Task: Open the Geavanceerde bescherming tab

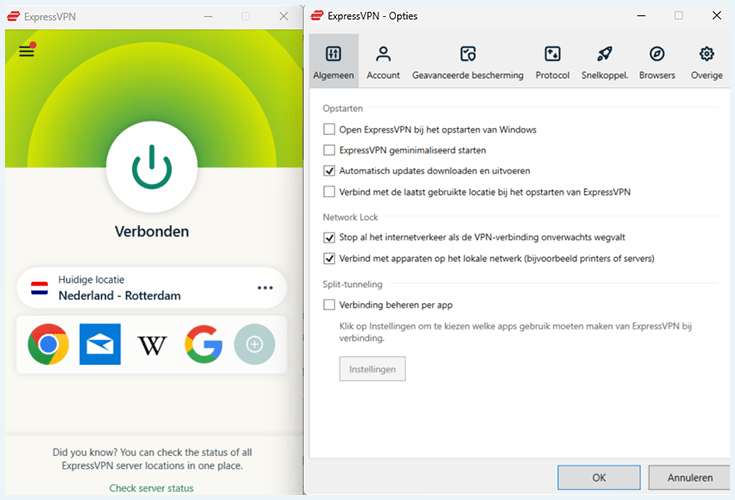Action: pos(468,61)
